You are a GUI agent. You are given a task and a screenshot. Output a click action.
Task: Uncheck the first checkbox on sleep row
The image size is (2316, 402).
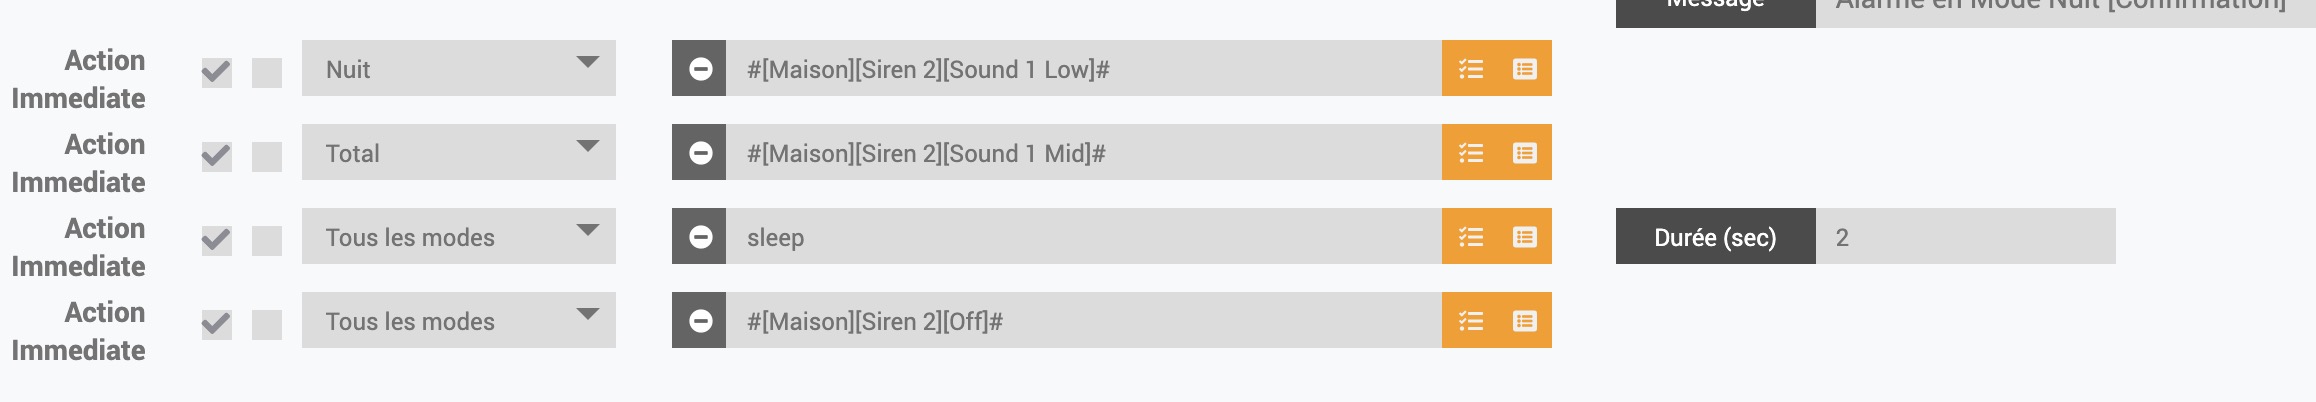[x=217, y=240]
